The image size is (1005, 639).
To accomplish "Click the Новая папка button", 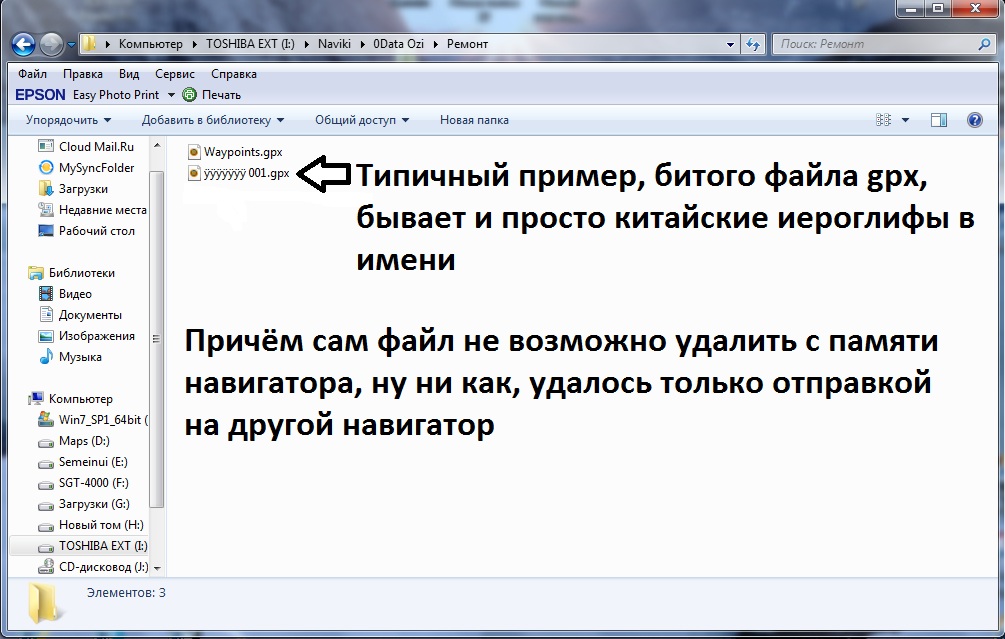I will pos(474,120).
